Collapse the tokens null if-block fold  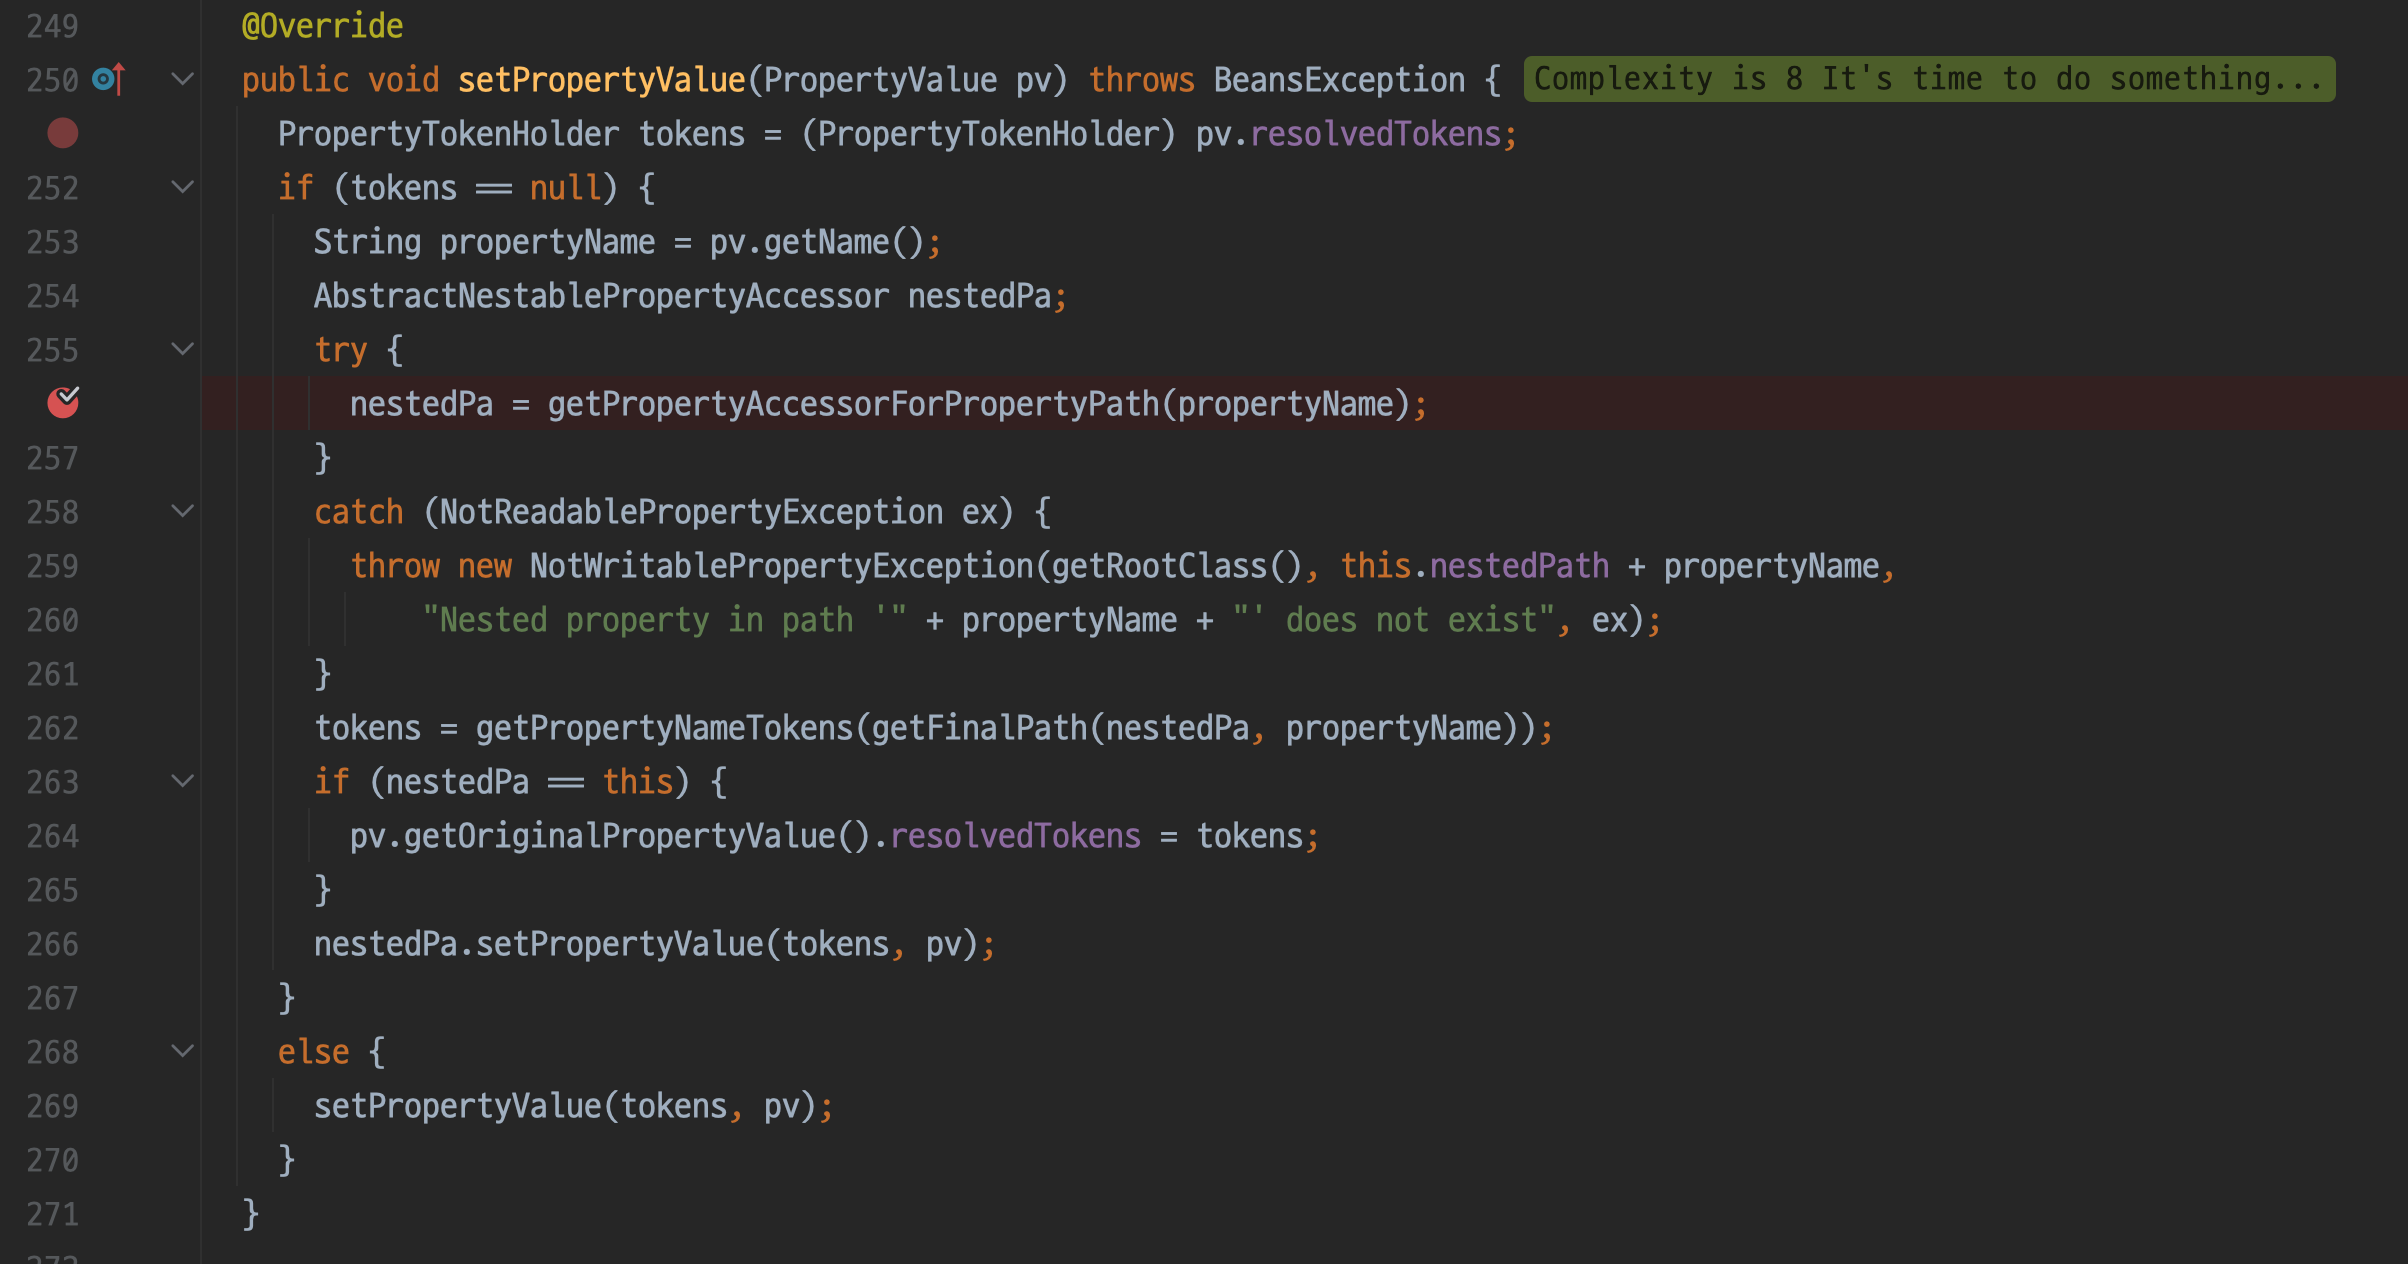(182, 187)
